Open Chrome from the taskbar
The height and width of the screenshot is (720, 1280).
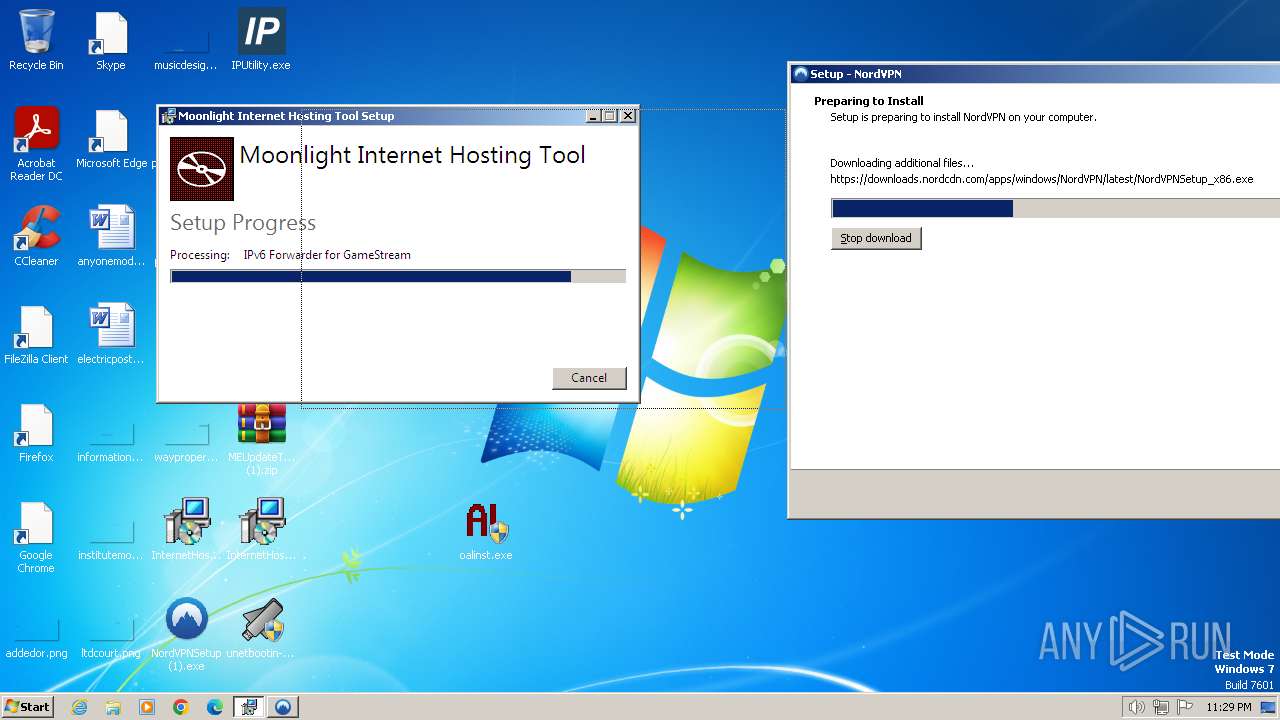coord(181,707)
